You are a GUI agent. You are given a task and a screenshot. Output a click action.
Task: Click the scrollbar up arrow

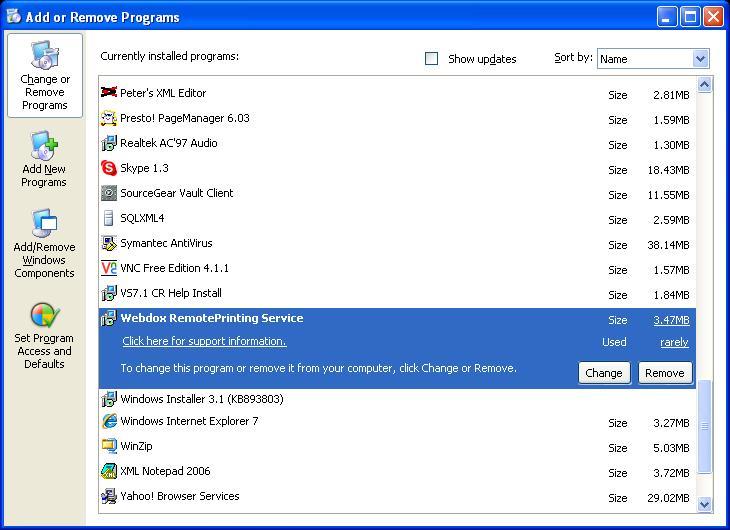pyautogui.click(x=704, y=86)
